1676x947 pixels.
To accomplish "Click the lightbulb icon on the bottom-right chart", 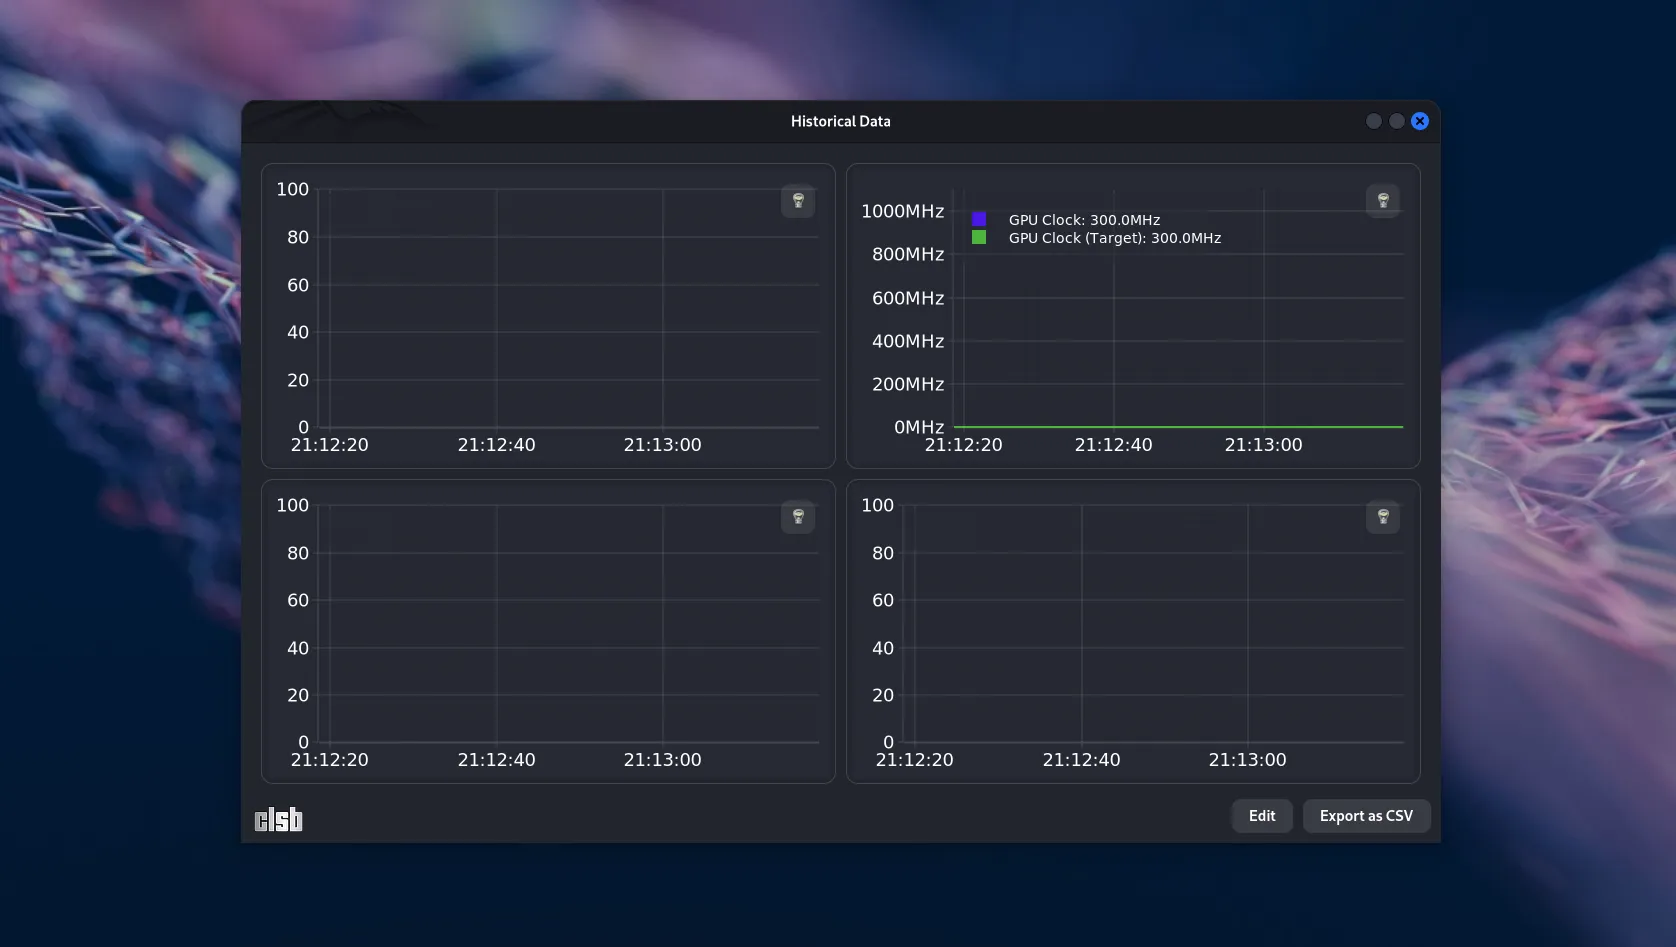I will (x=1382, y=517).
